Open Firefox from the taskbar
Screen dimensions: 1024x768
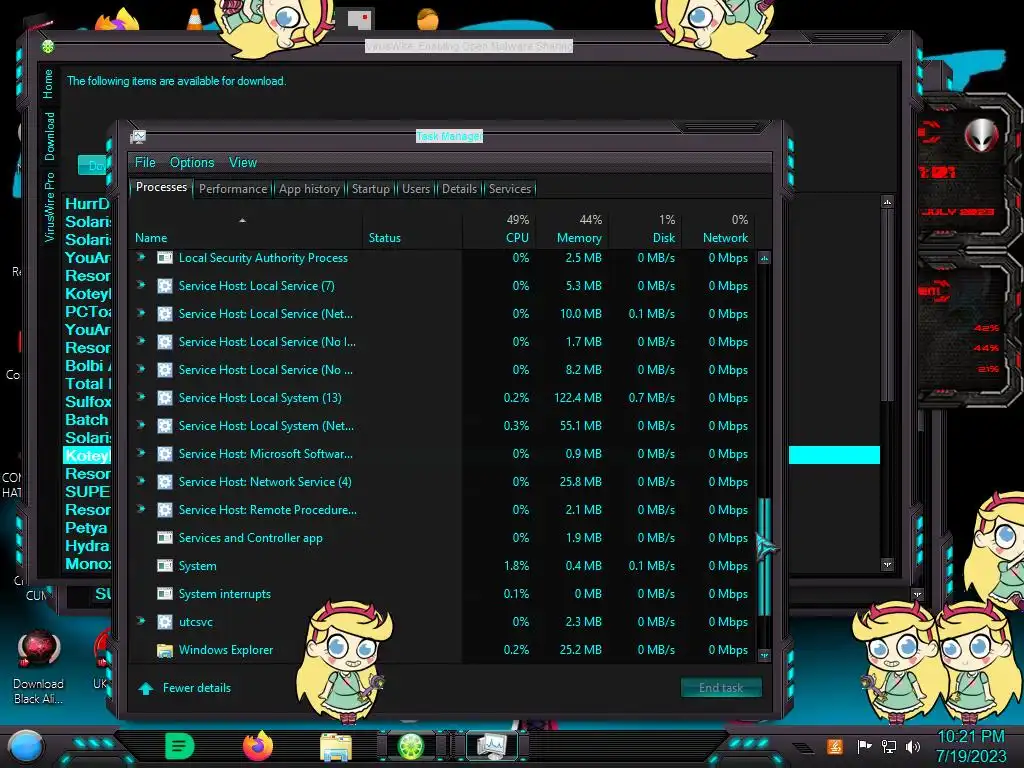tap(258, 746)
